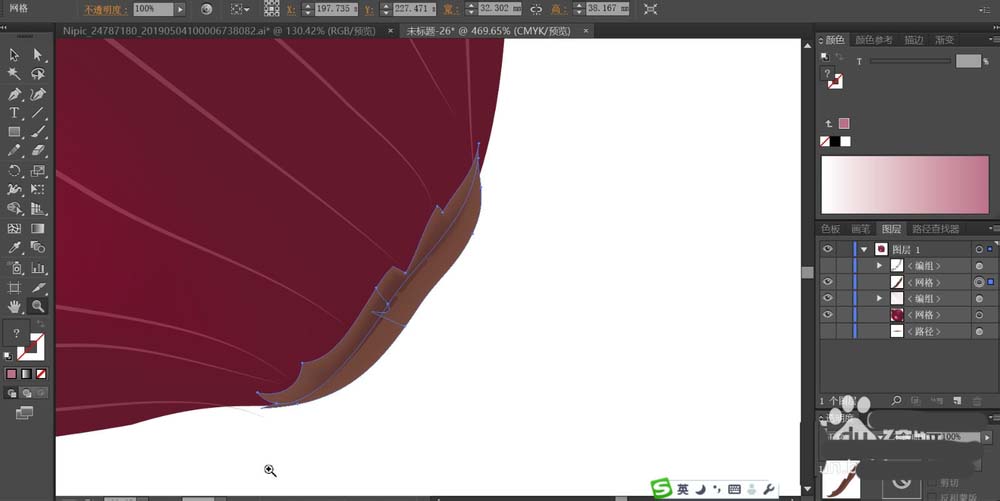
Task: Click the 不透明度 label link
Action: point(106,10)
